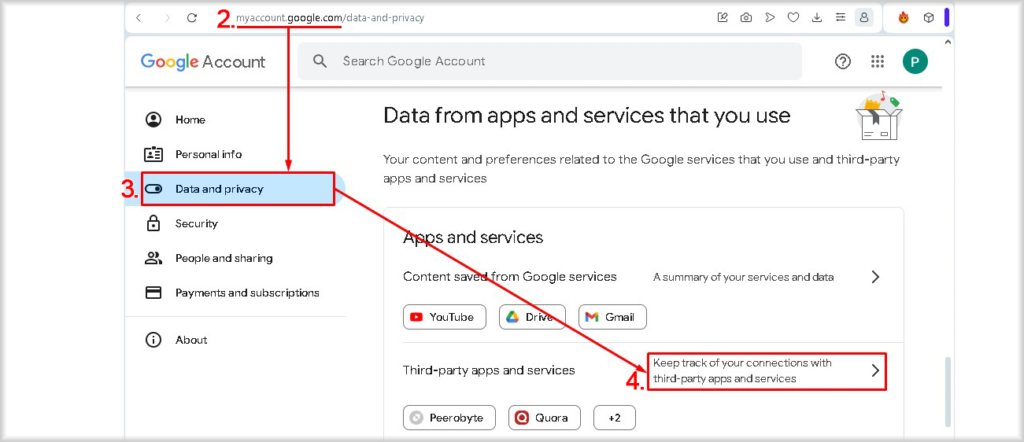Image resolution: width=1024 pixels, height=442 pixels.
Task: Open the easy setup sliders icon
Action: pyautogui.click(x=840, y=18)
